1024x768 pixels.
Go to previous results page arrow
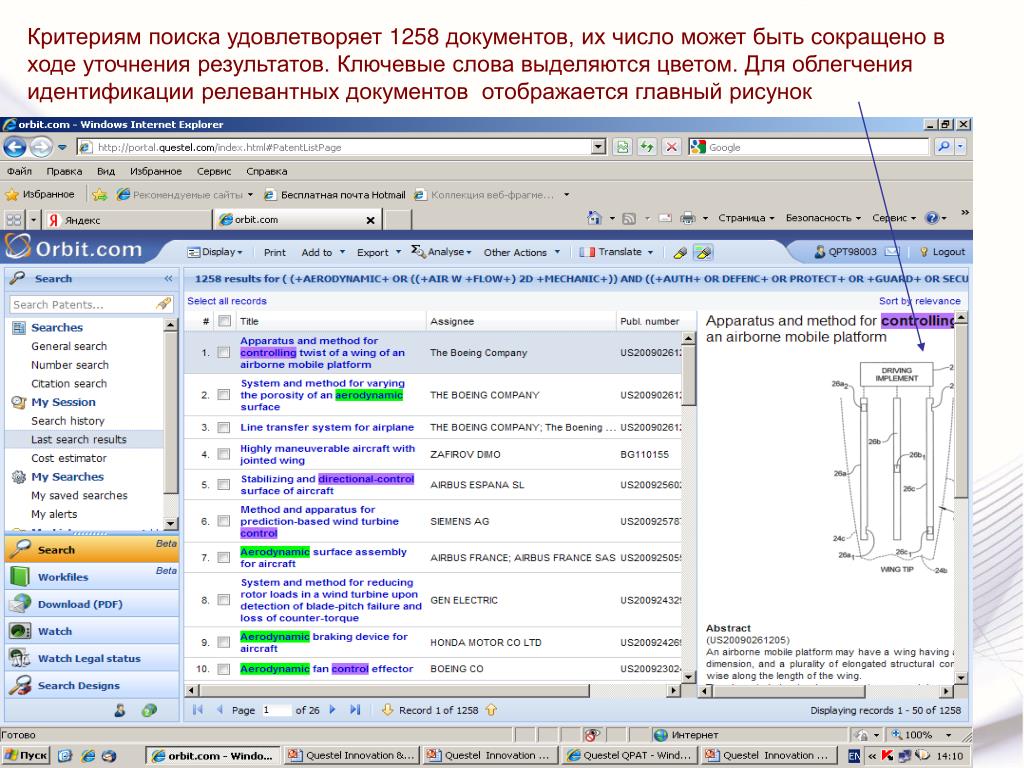tap(219, 709)
